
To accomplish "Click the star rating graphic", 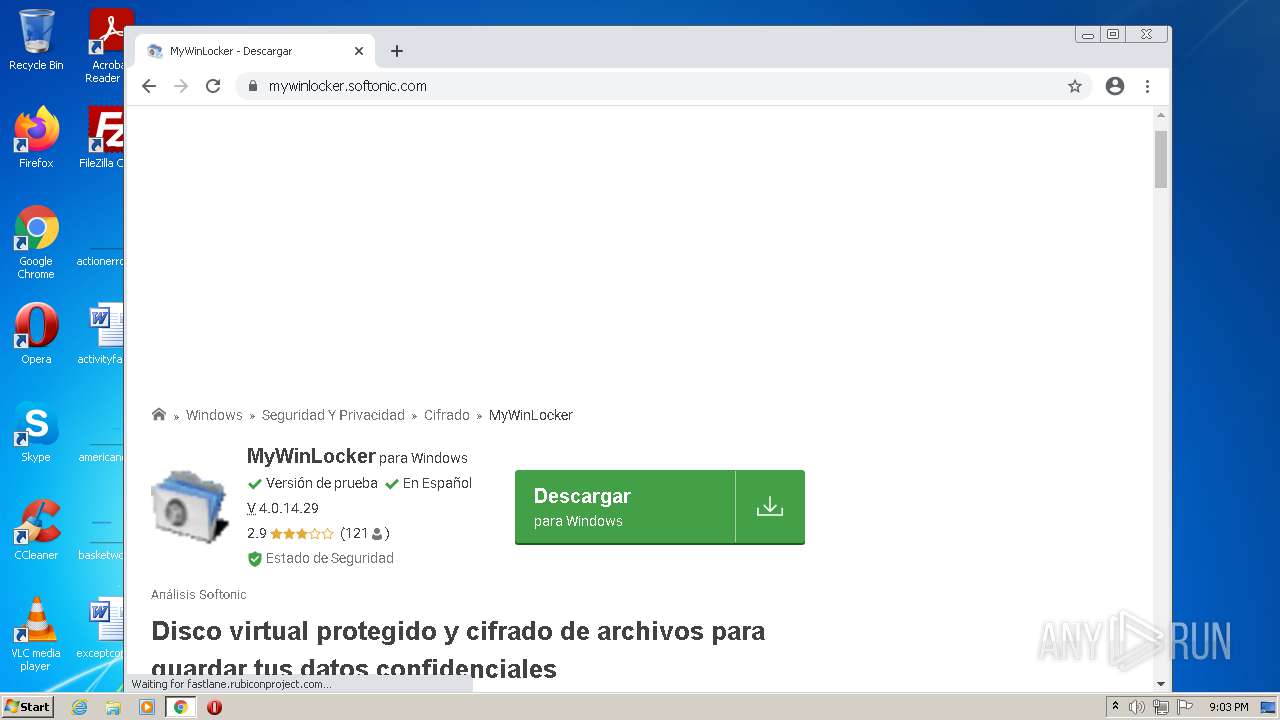I will [302, 534].
